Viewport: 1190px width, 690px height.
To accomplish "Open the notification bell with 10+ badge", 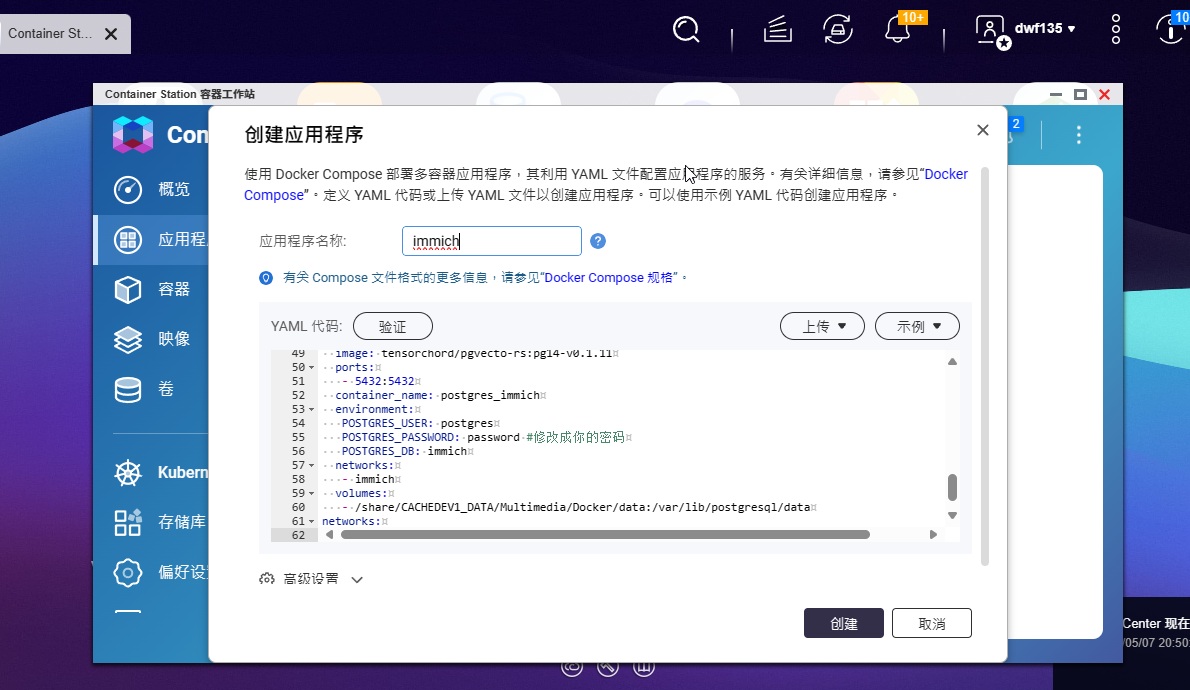I will (899, 29).
